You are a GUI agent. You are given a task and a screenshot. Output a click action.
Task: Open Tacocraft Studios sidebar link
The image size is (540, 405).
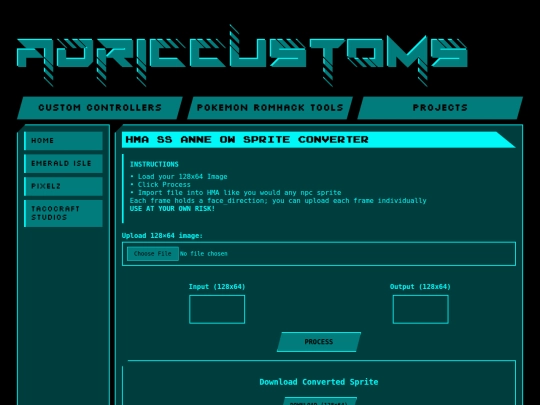pos(63,213)
